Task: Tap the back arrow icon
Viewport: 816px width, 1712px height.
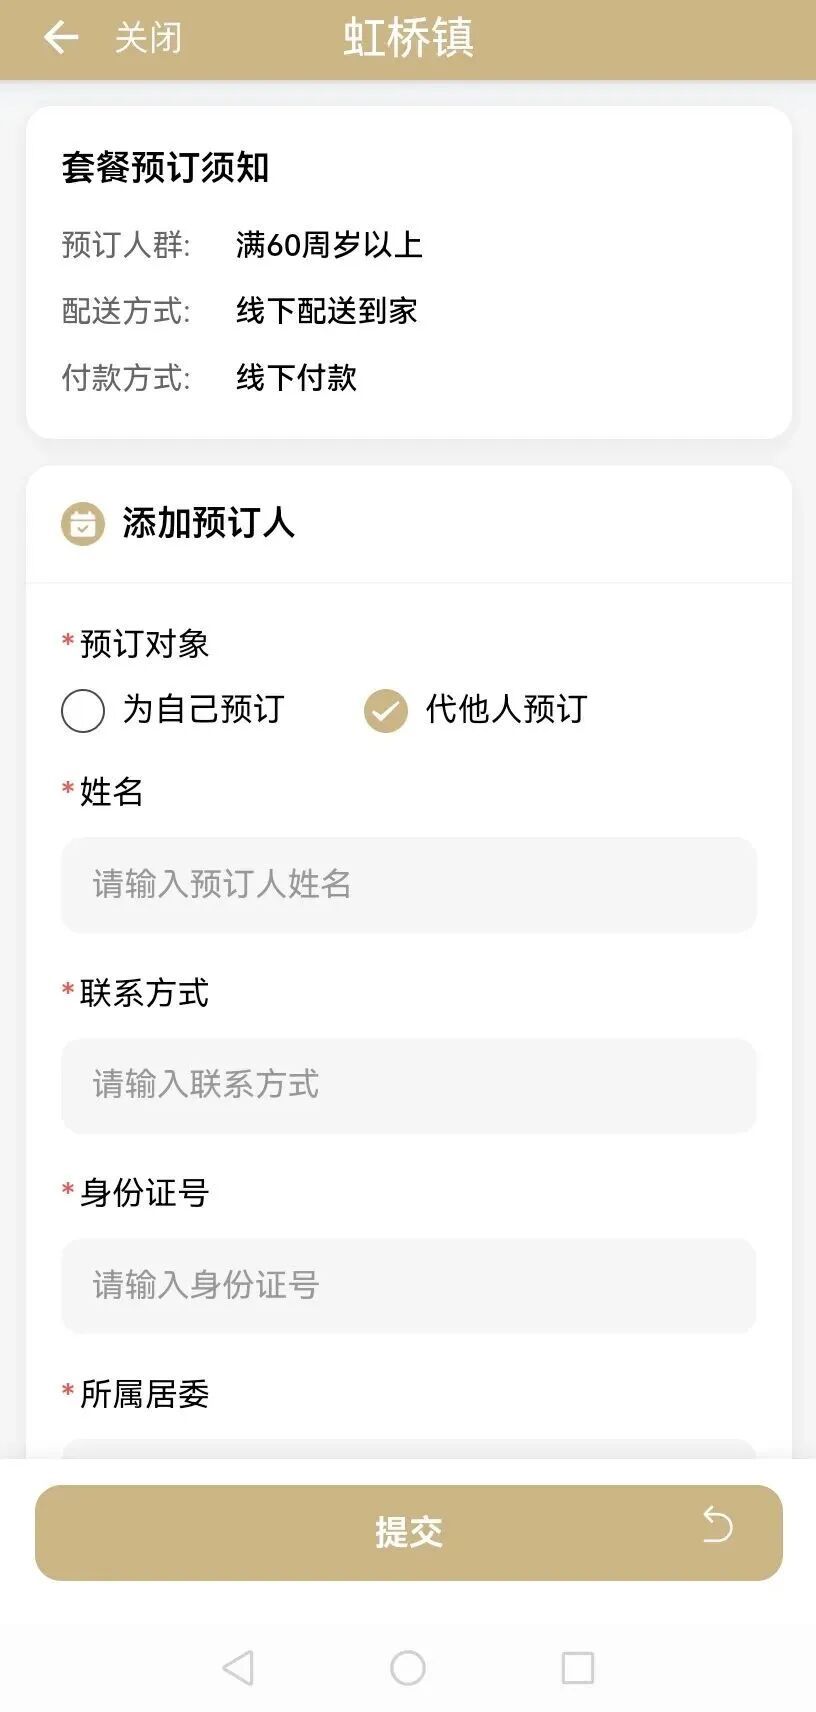Action: tap(61, 38)
